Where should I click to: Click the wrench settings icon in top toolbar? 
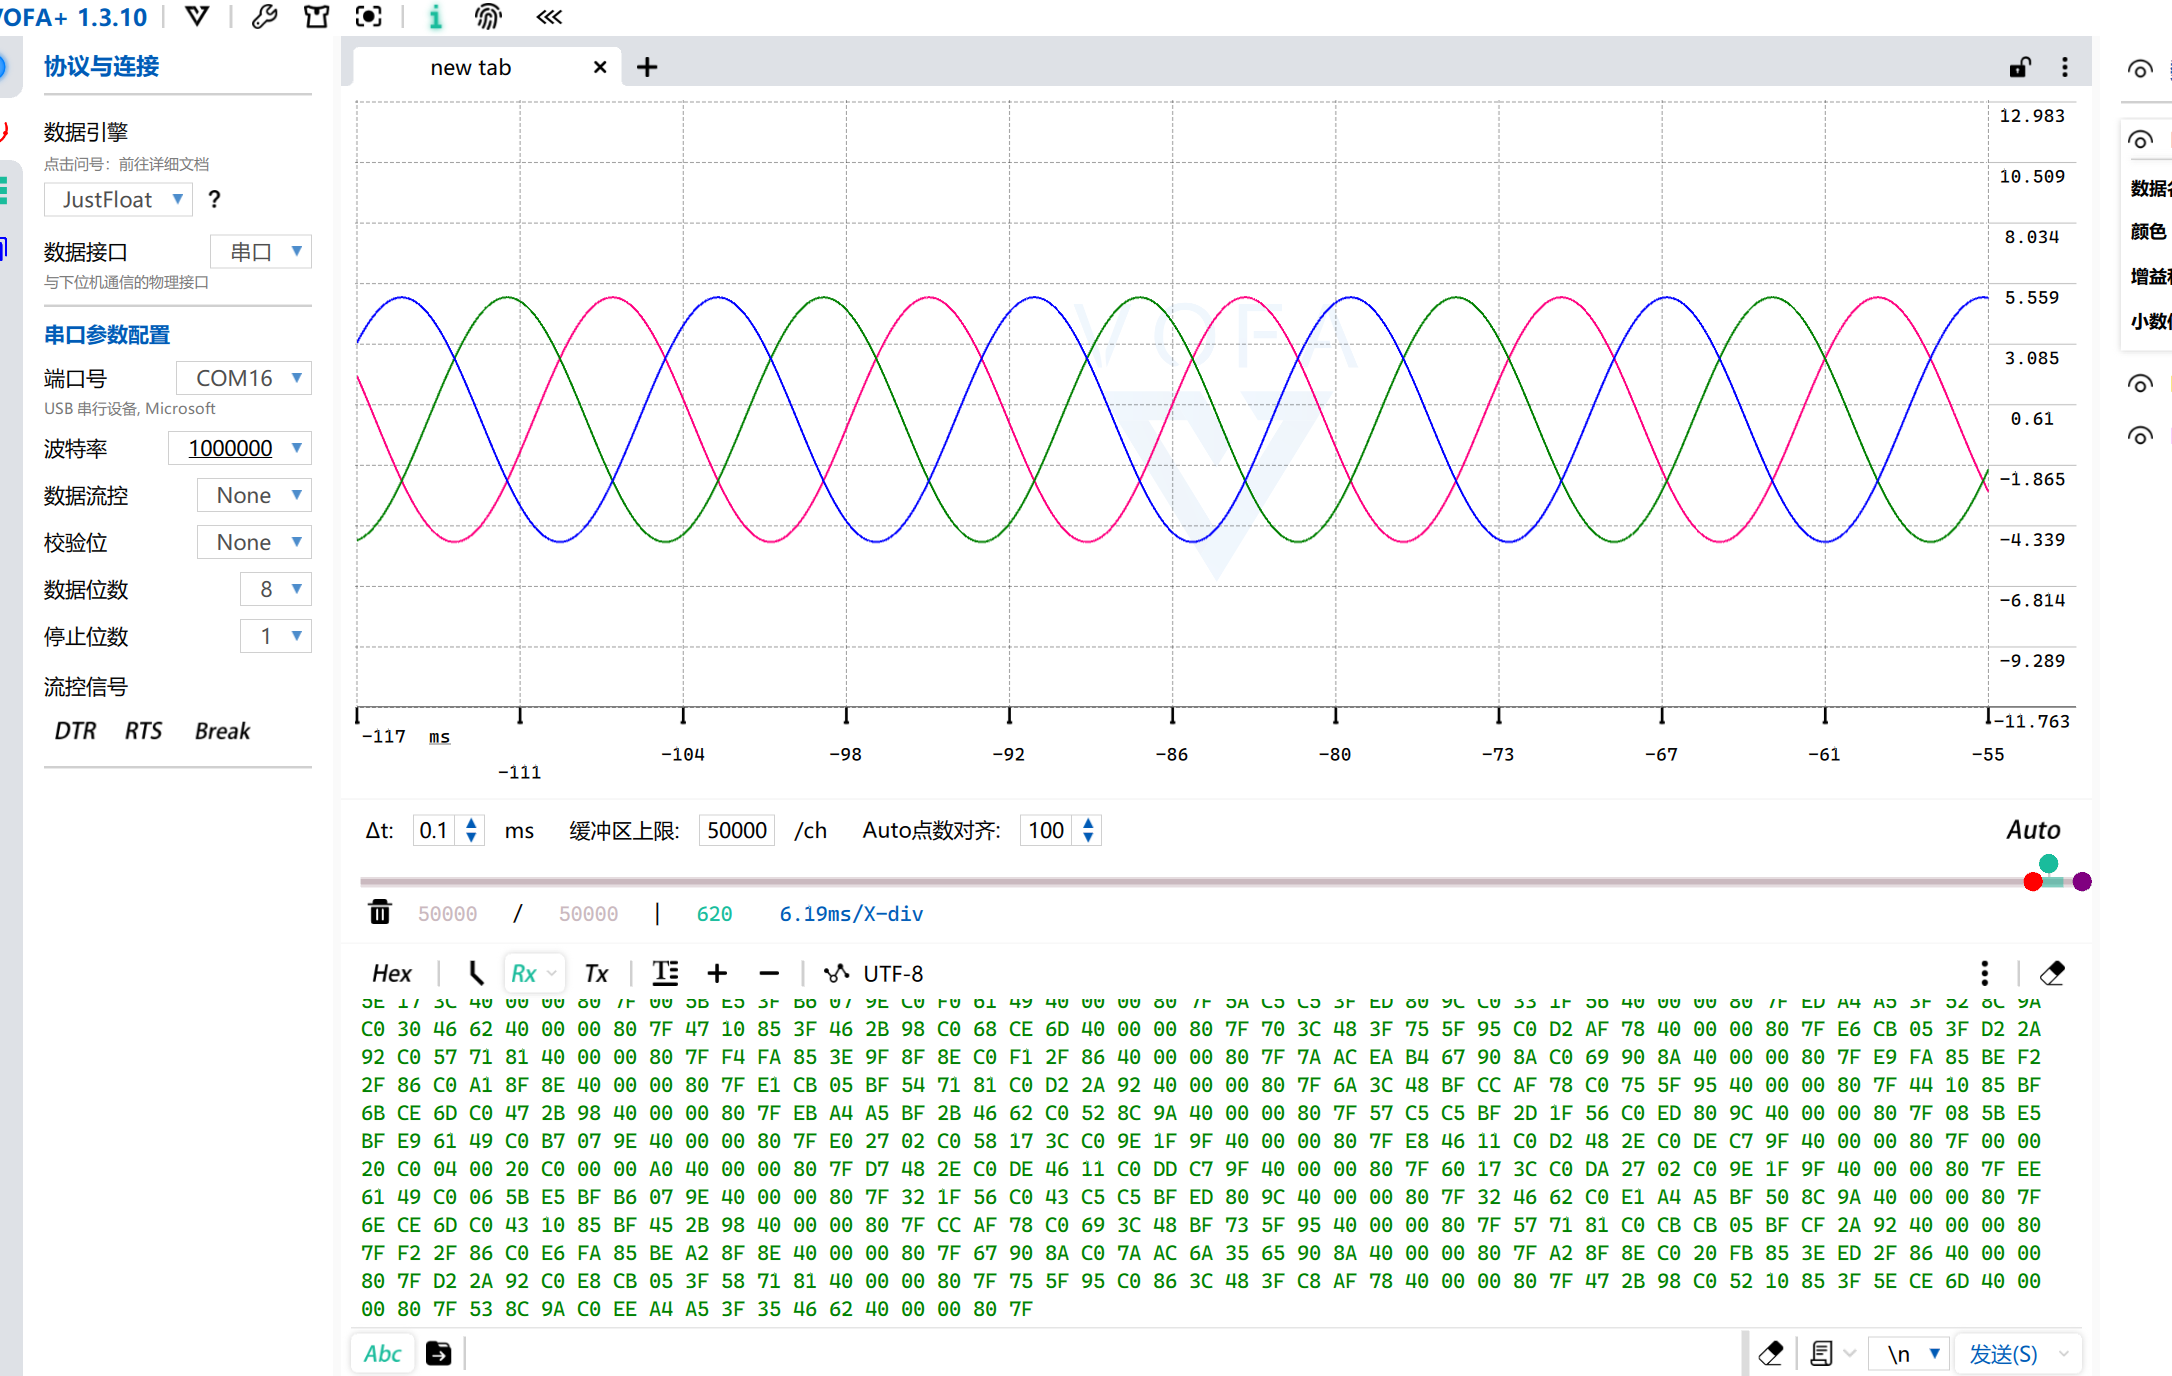coord(264,17)
